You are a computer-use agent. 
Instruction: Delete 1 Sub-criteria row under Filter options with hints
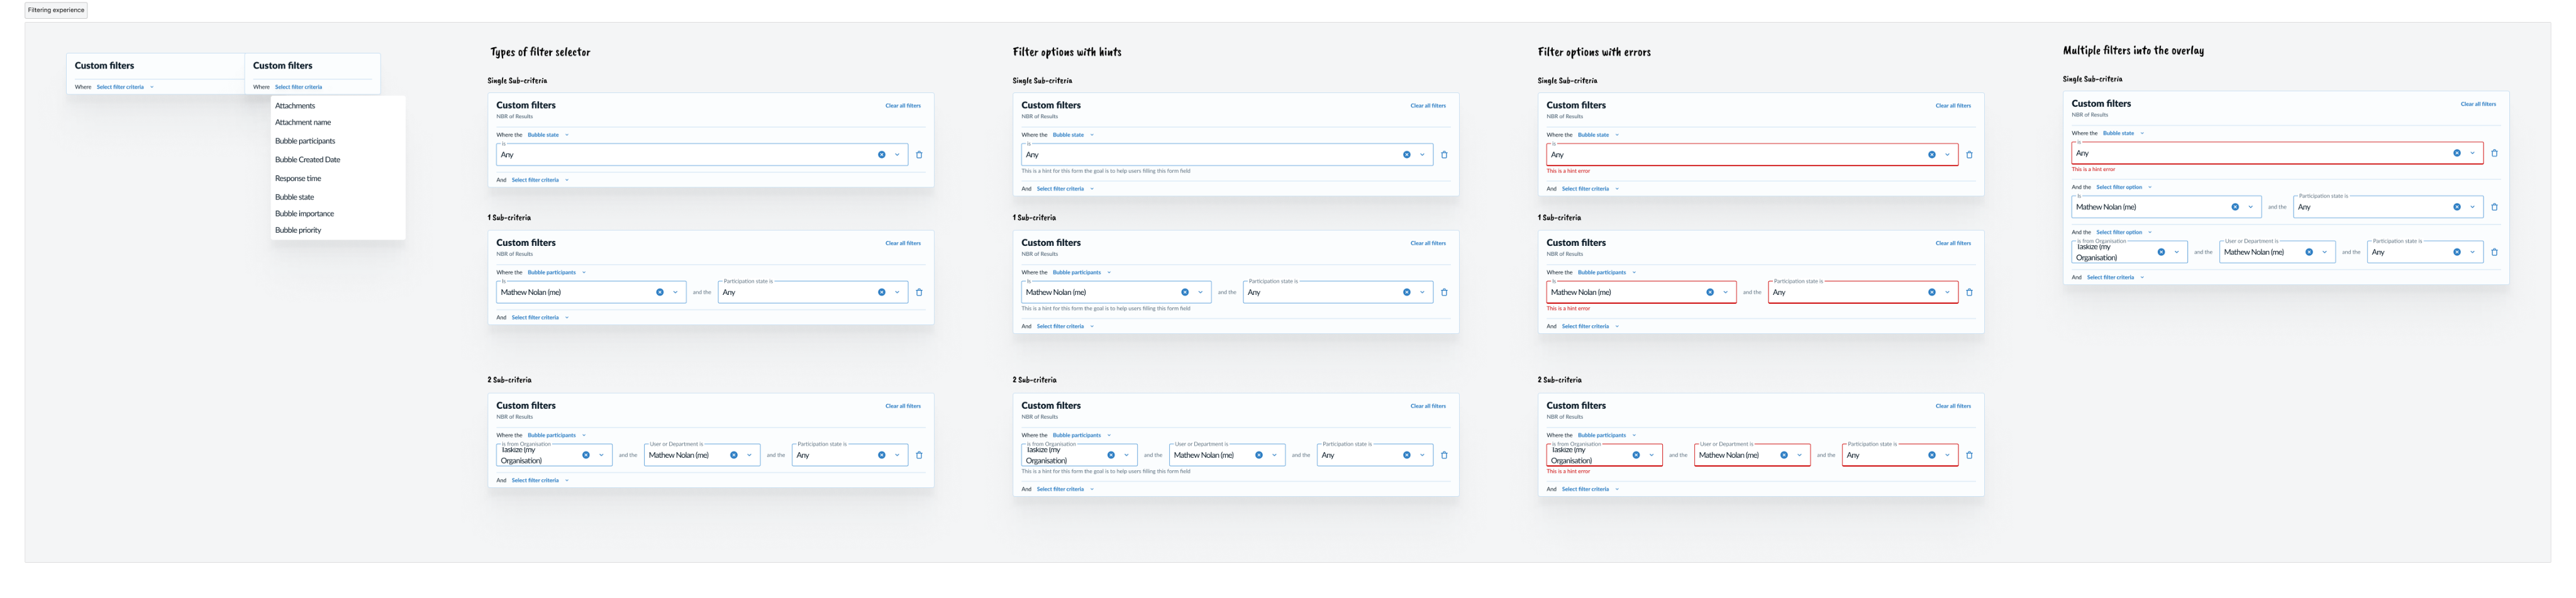coord(1444,292)
